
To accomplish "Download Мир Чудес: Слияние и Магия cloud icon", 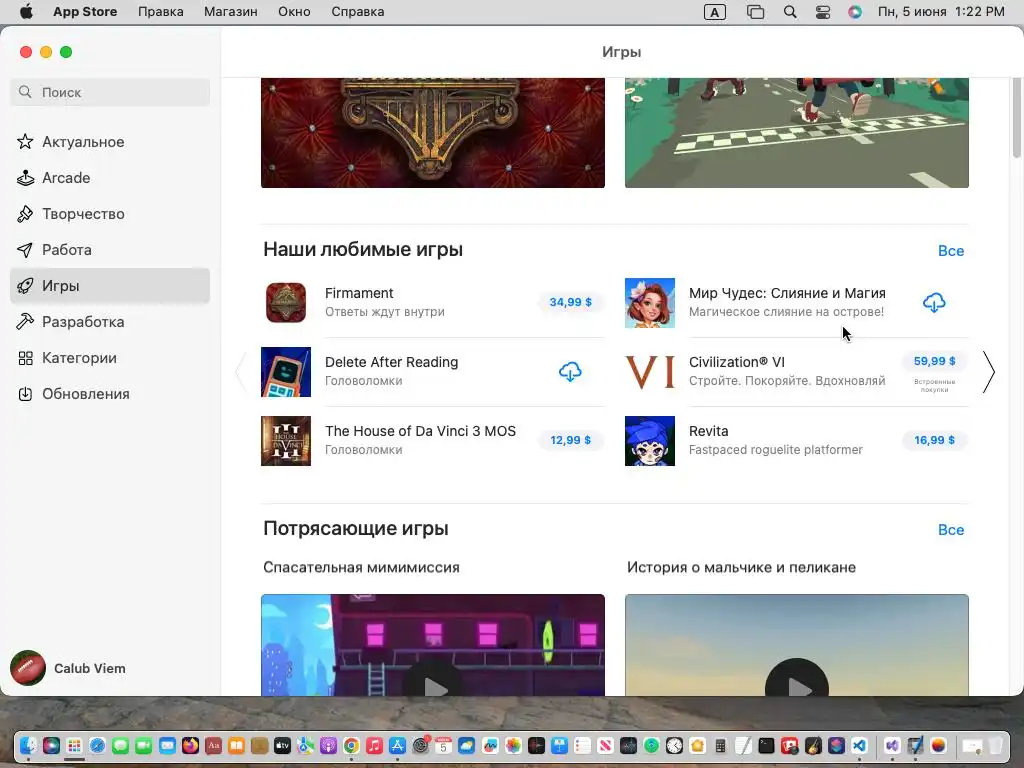I will (x=934, y=302).
